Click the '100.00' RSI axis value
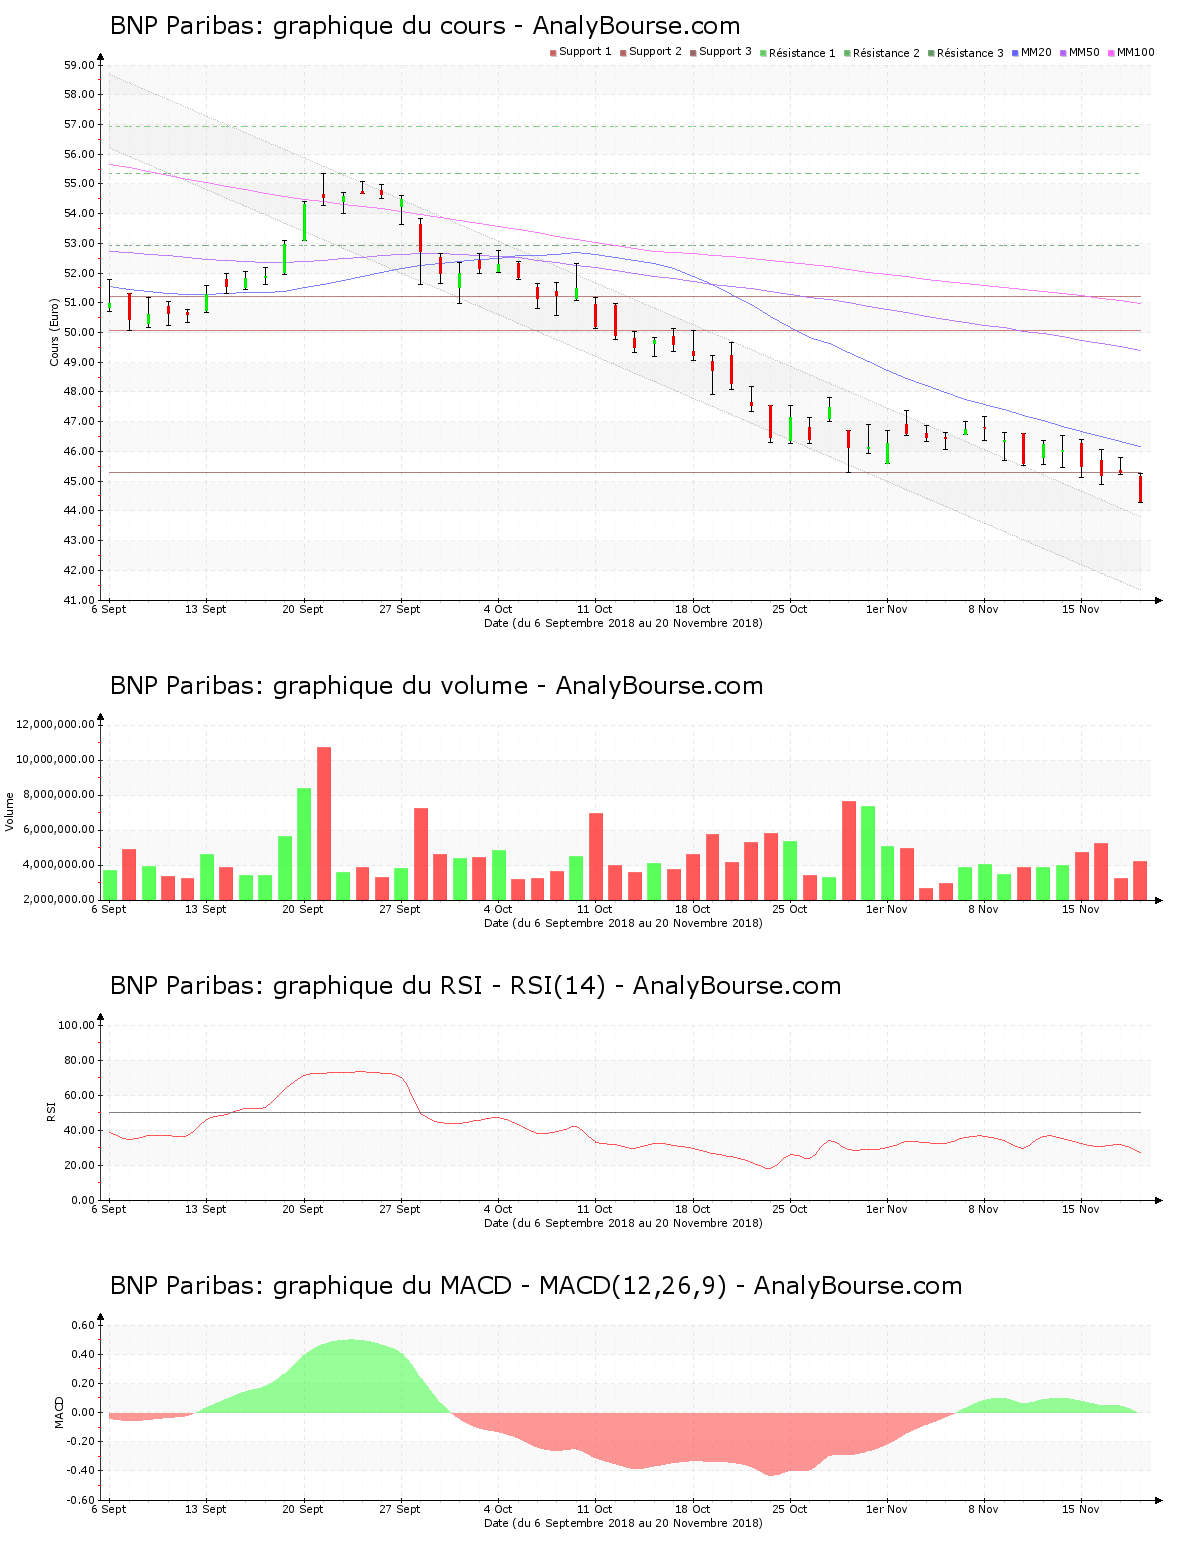 click(76, 1025)
